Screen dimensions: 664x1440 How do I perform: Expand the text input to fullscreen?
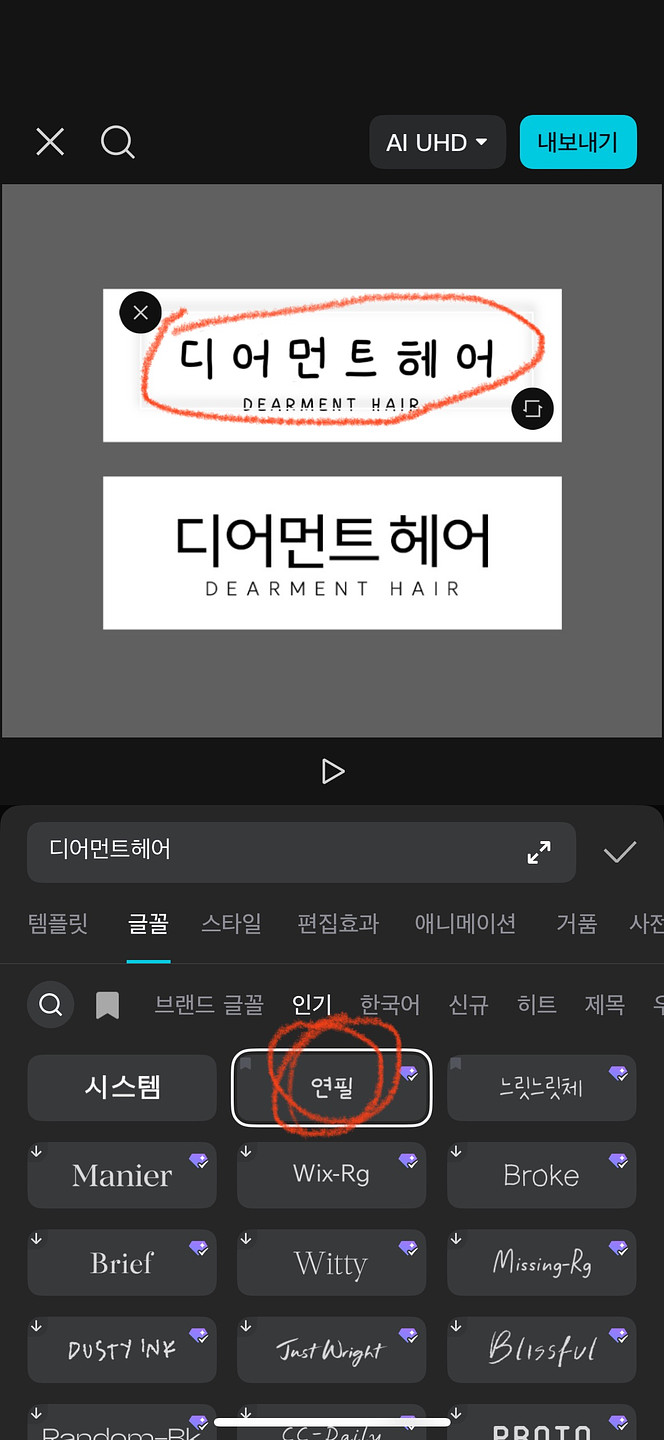click(539, 852)
